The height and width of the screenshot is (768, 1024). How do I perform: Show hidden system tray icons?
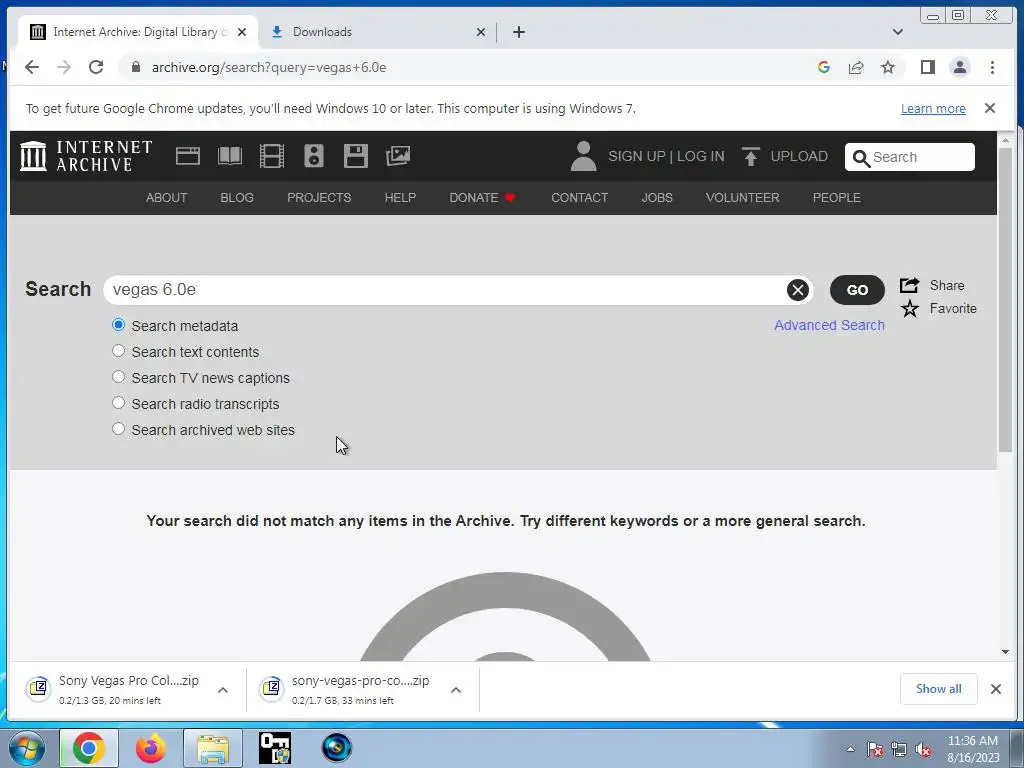[850, 749]
